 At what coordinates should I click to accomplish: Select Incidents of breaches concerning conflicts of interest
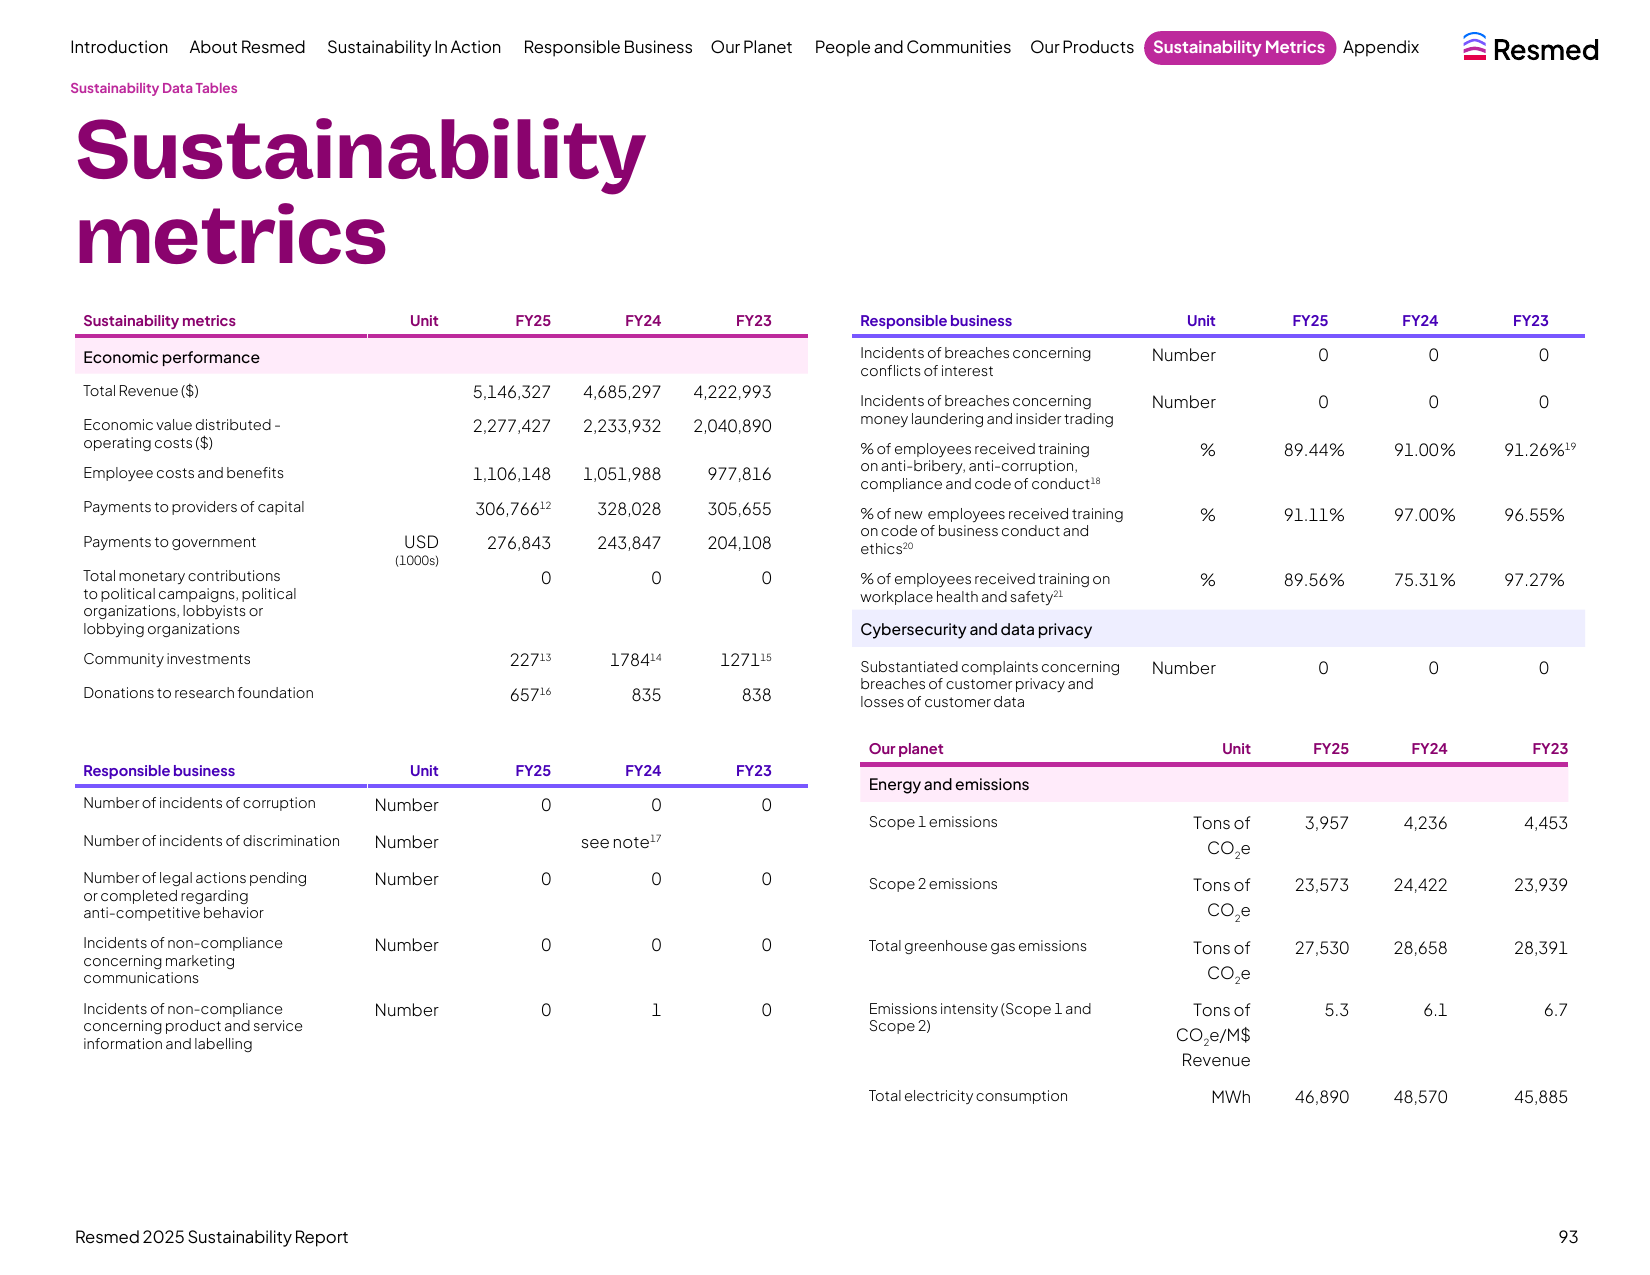click(975, 362)
